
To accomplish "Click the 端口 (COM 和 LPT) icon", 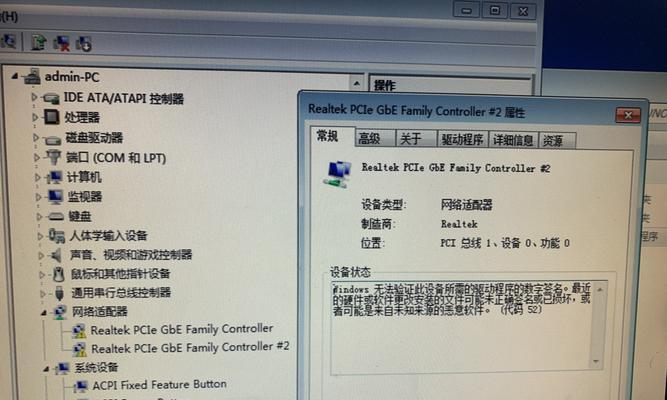I will (x=54, y=157).
